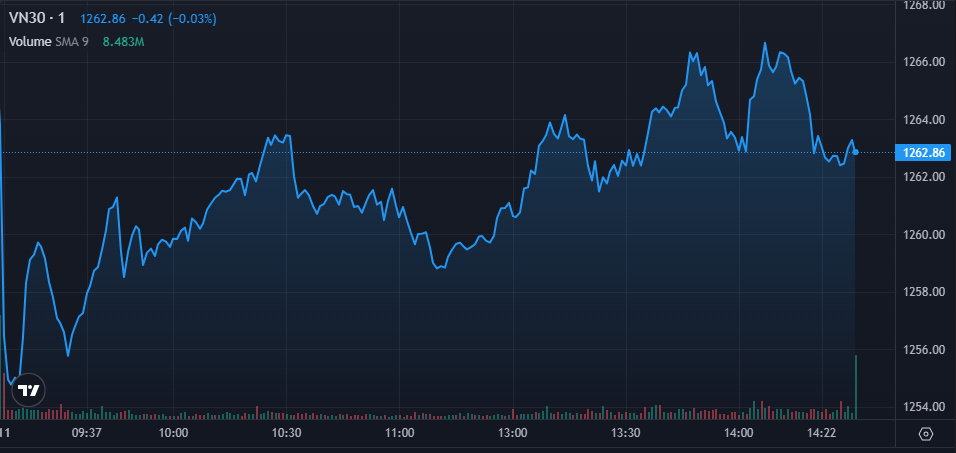Click the Volume SMA 9 legend
The width and height of the screenshot is (956, 453).
point(50,42)
